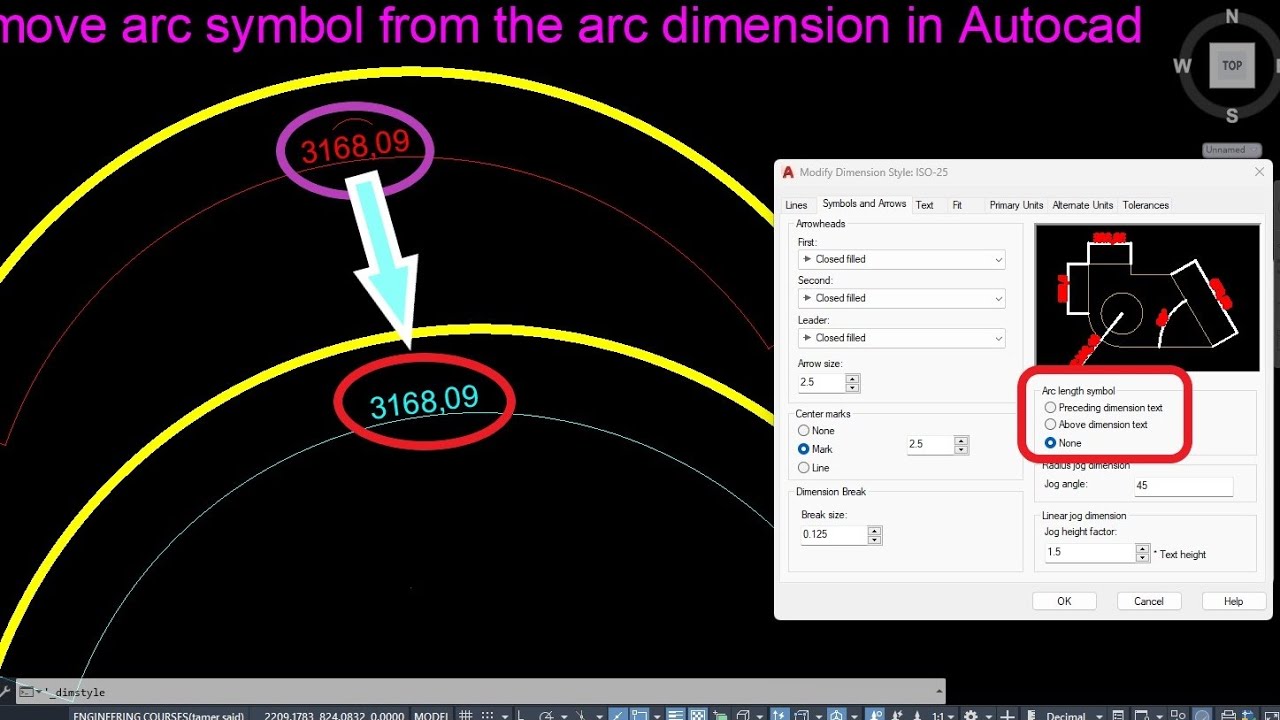The width and height of the screenshot is (1280, 720).
Task: Click the Cancel button
Action: 1149,601
